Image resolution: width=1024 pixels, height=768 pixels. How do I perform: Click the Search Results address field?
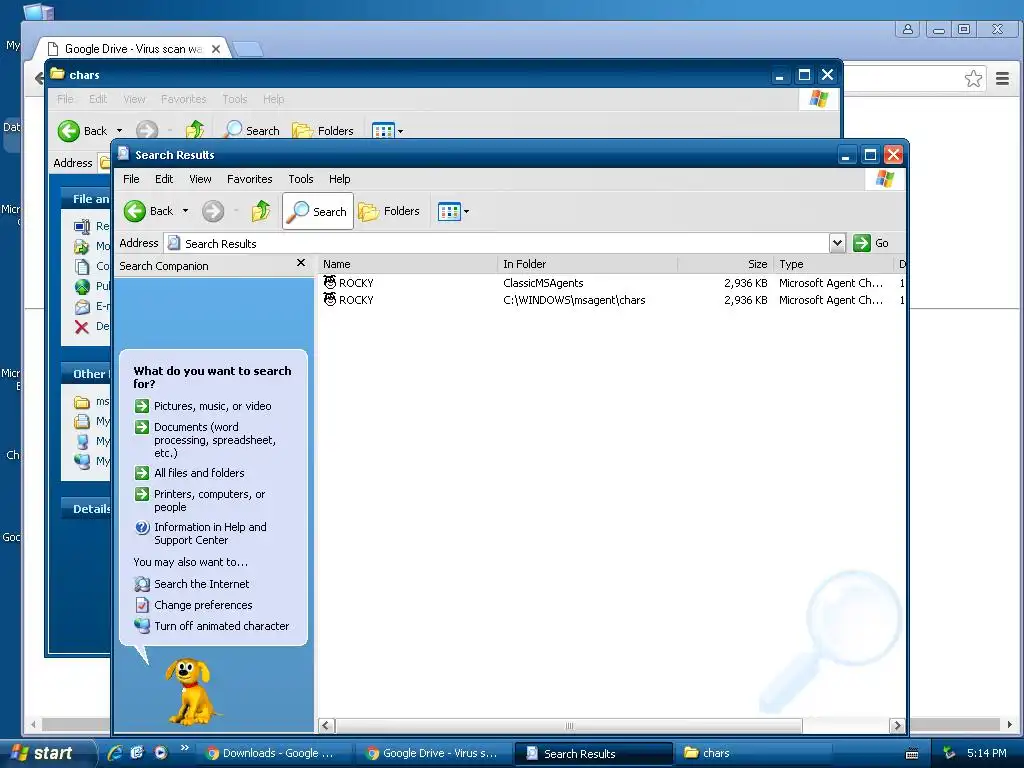point(496,244)
